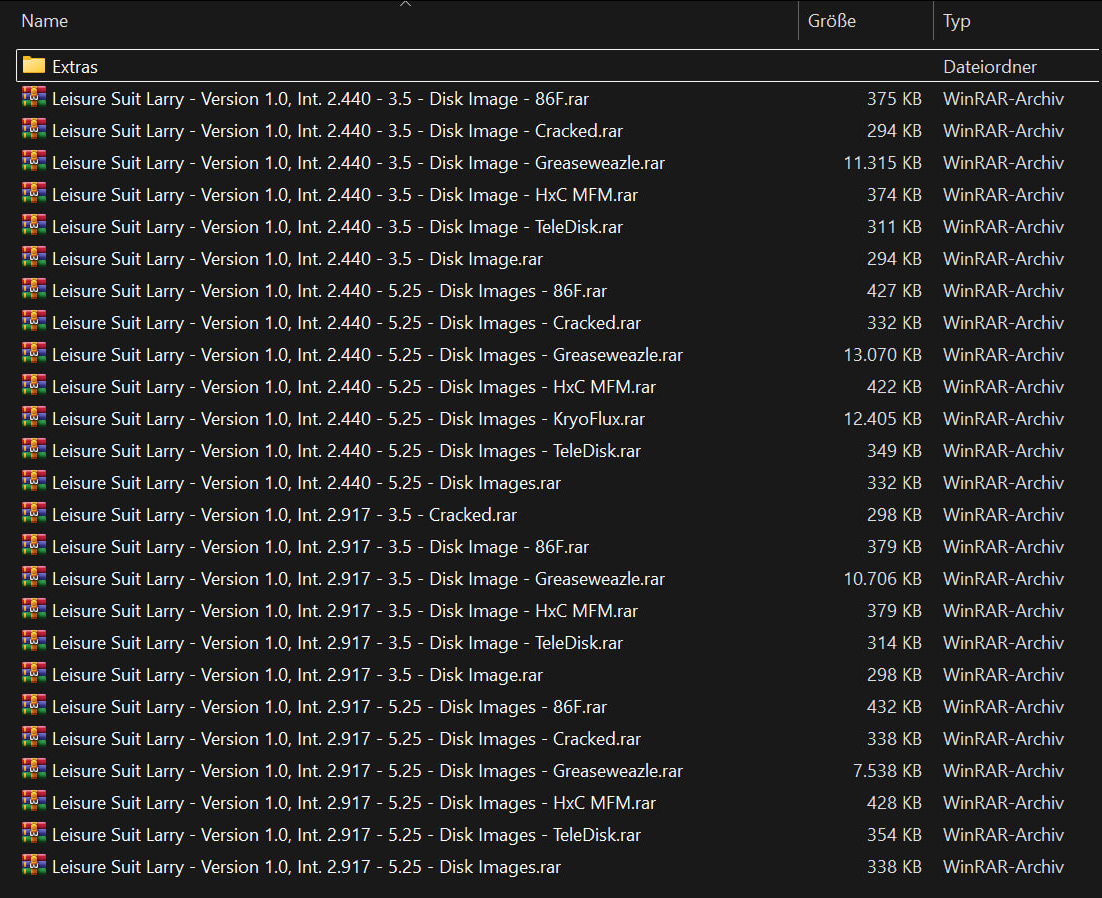Screen dimensions: 1102x898
Task: Click WinRAR icon of Int. 2.917 3.5 Disk Image.rar
Action: tap(34, 673)
